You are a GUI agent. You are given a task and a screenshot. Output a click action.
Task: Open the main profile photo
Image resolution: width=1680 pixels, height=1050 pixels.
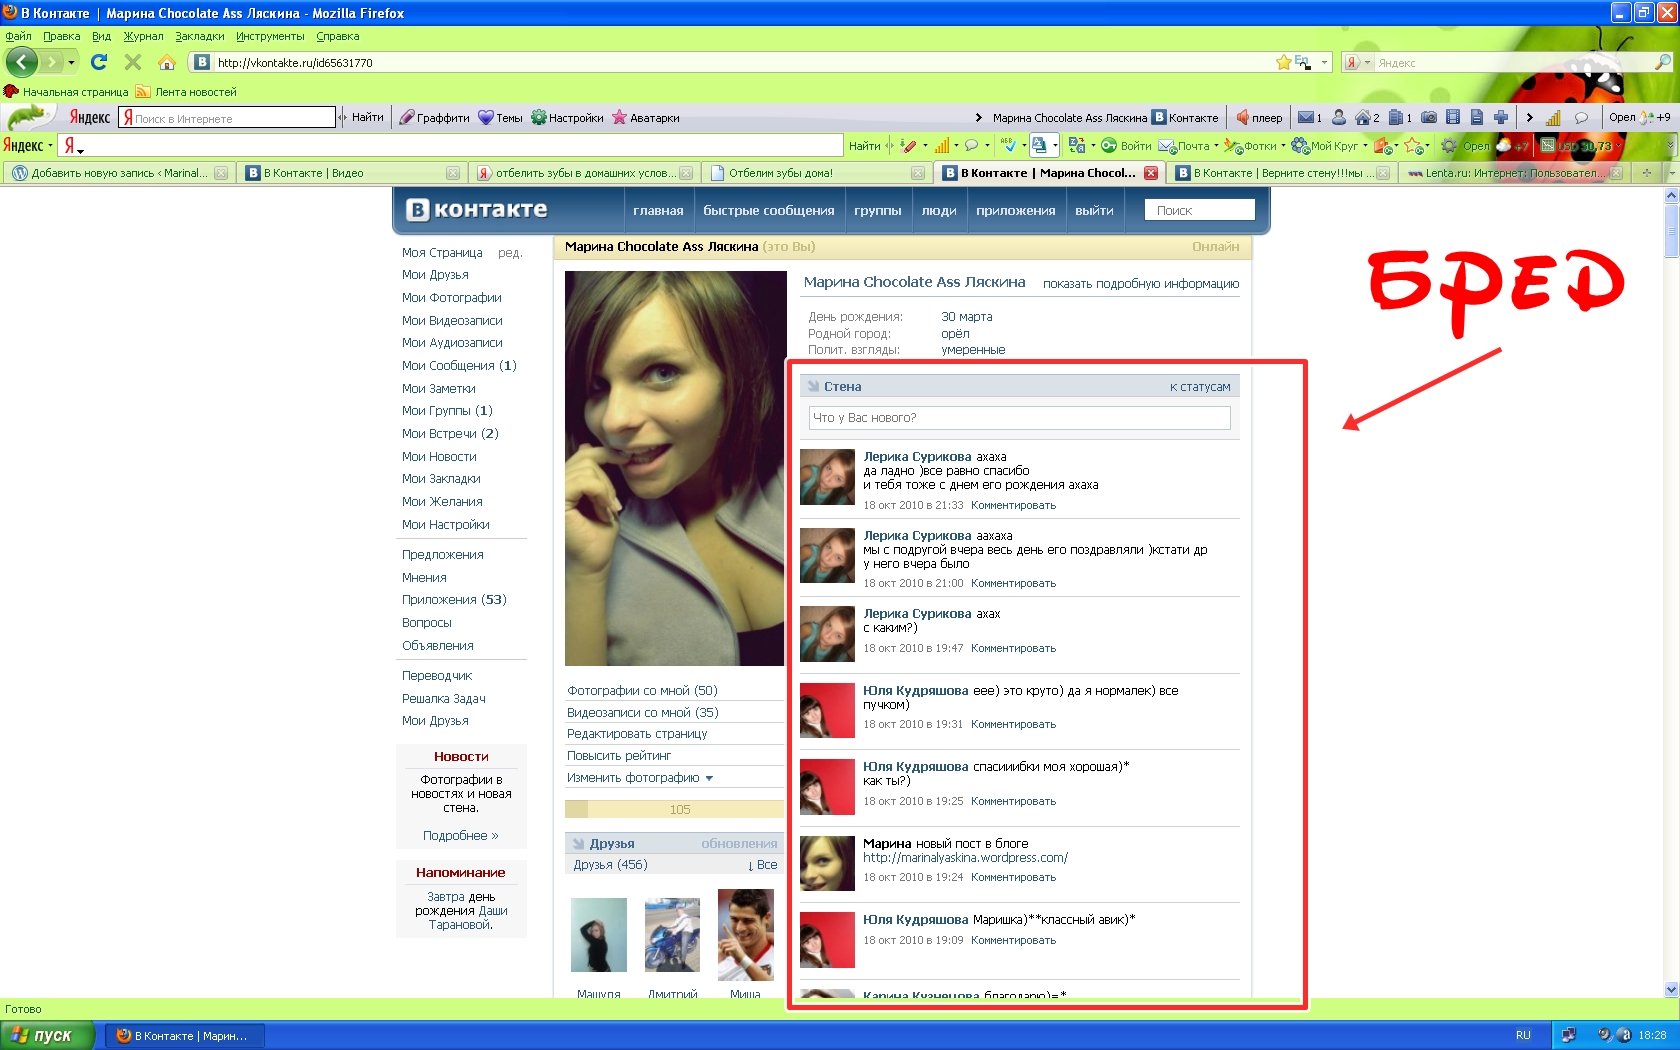[675, 468]
